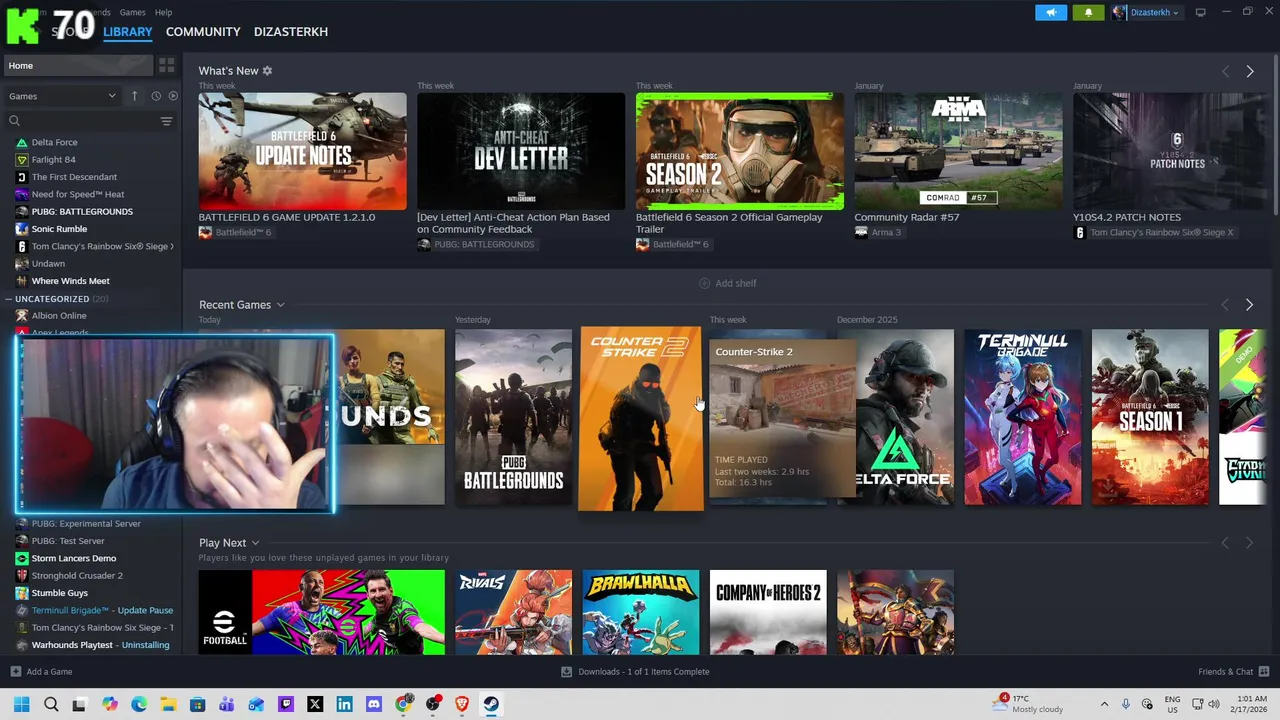
Task: Open LinkedIn taskbar icon
Action: coord(344,704)
